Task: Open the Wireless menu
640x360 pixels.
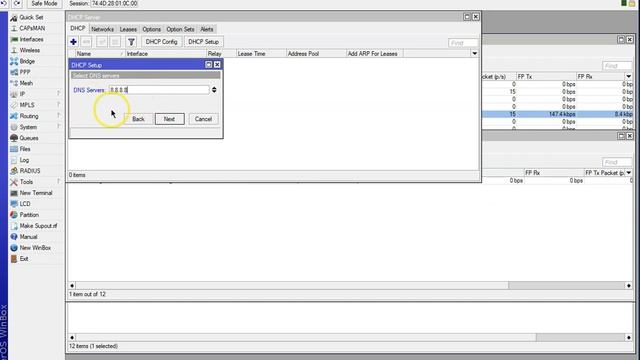Action: pyautogui.click(x=30, y=51)
